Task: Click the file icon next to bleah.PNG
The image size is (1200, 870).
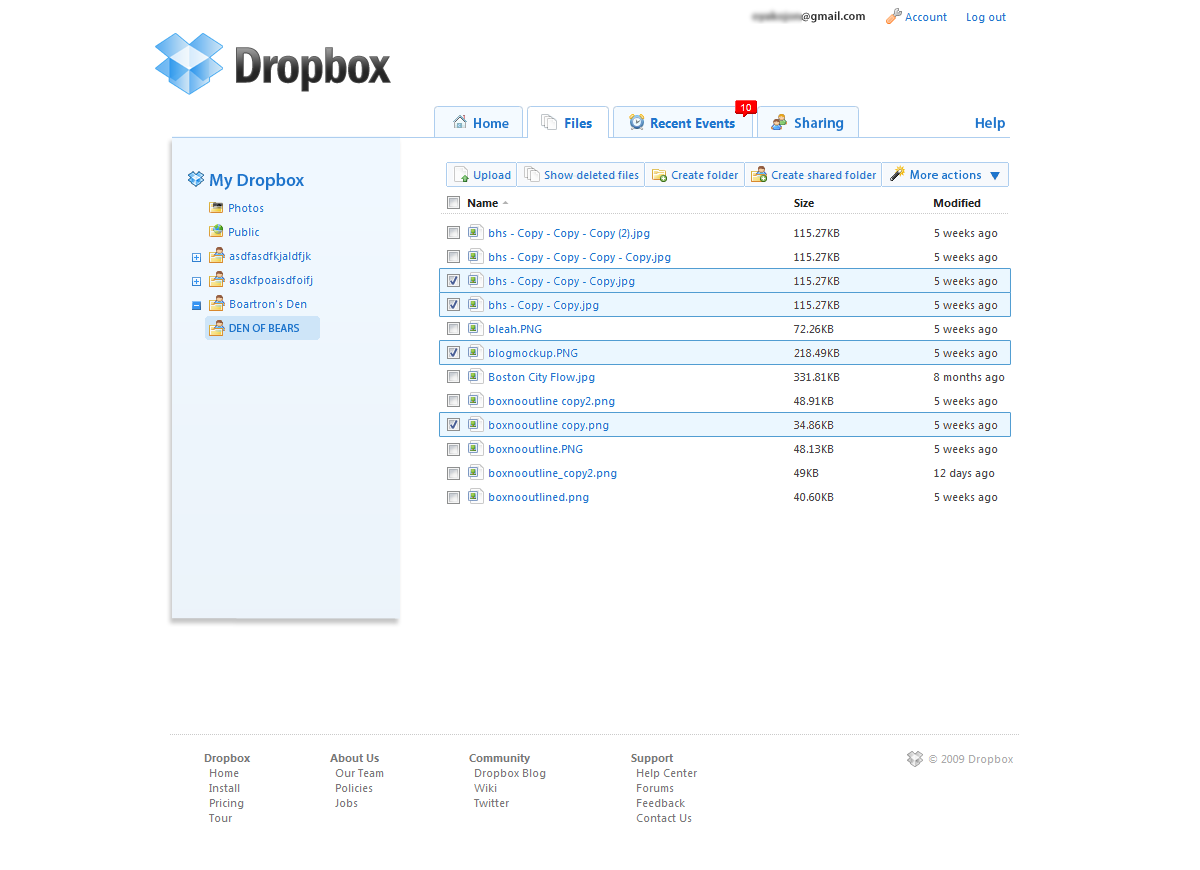Action: click(475, 329)
